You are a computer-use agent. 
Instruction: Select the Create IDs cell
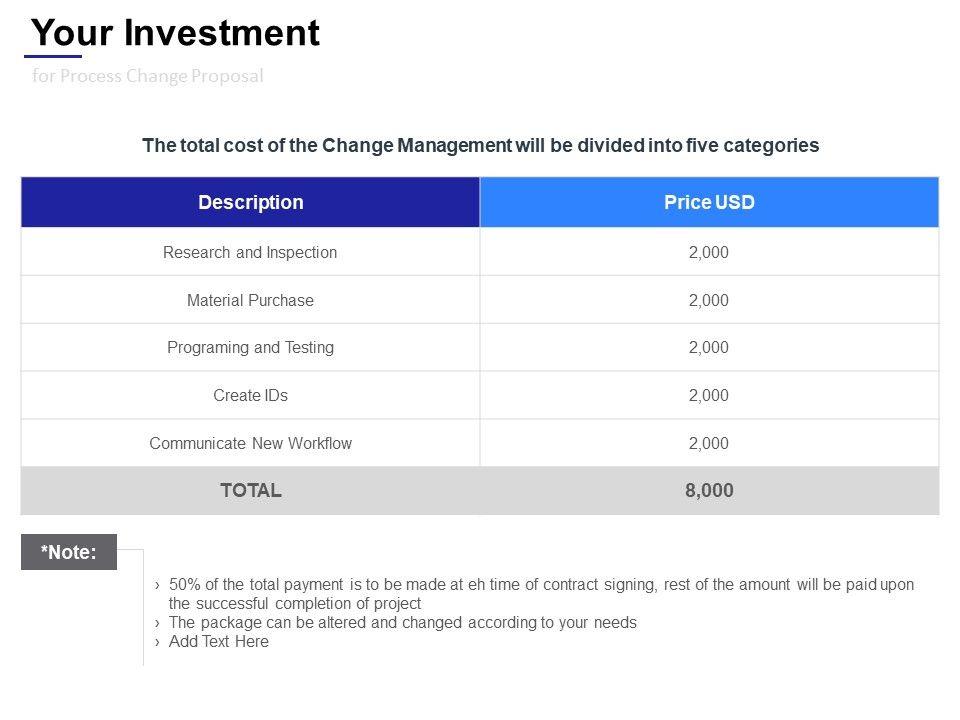pyautogui.click(x=250, y=395)
